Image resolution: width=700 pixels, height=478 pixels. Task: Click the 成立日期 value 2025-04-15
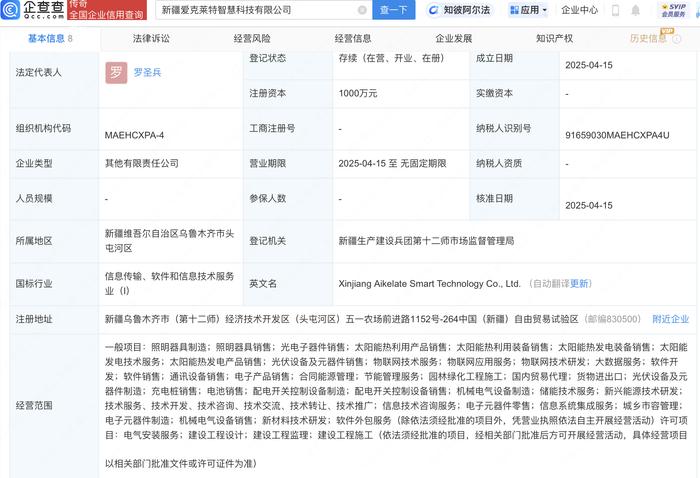coord(589,65)
